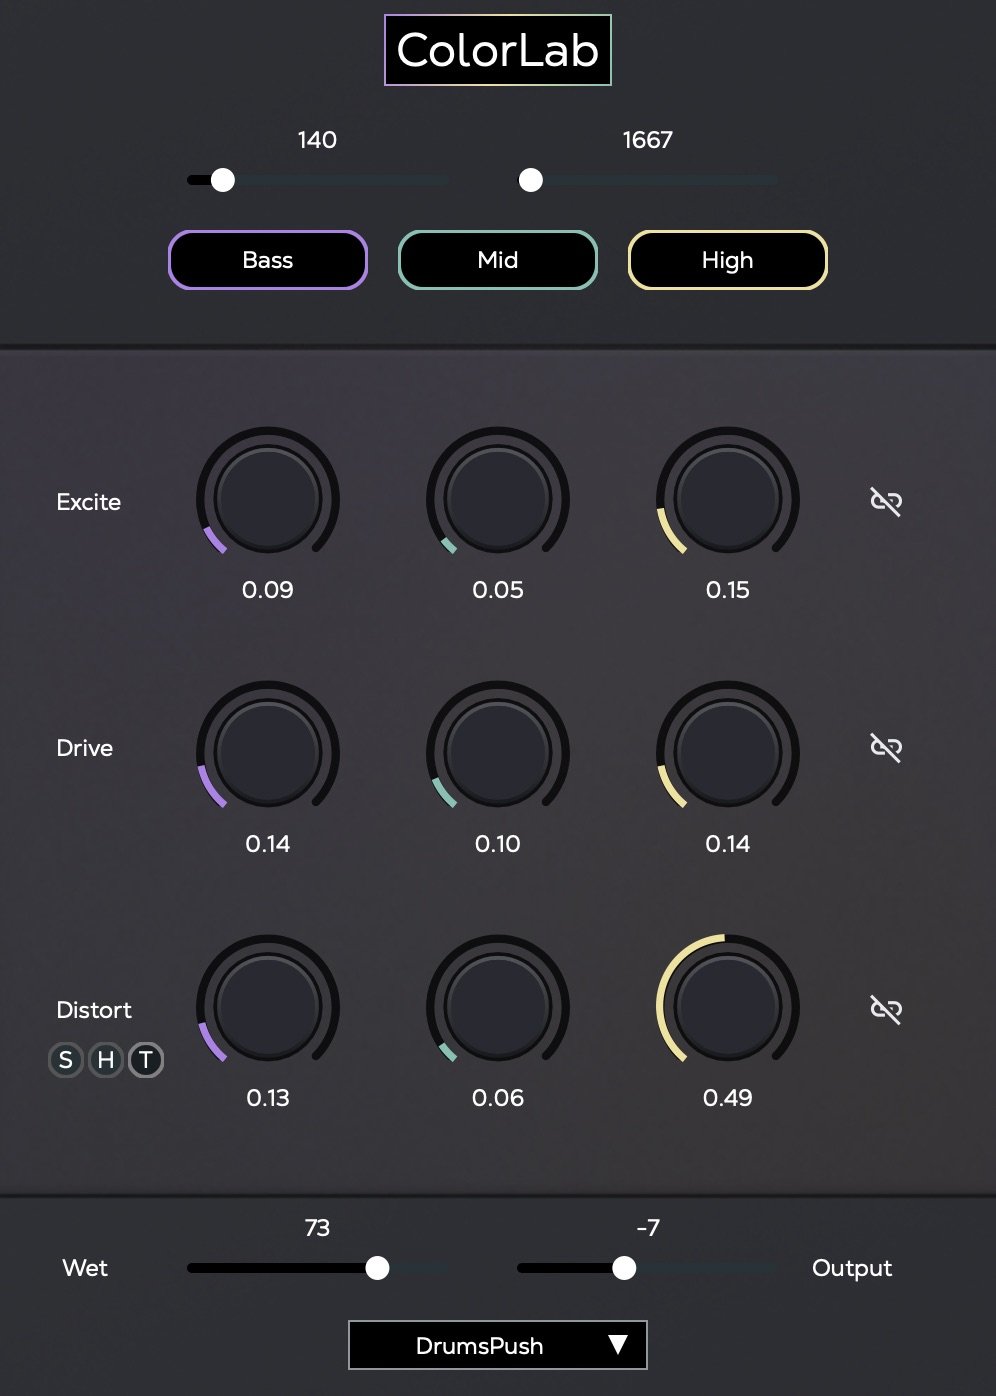The image size is (996, 1396).
Task: Select the T distortion mode
Action: coord(146,1060)
